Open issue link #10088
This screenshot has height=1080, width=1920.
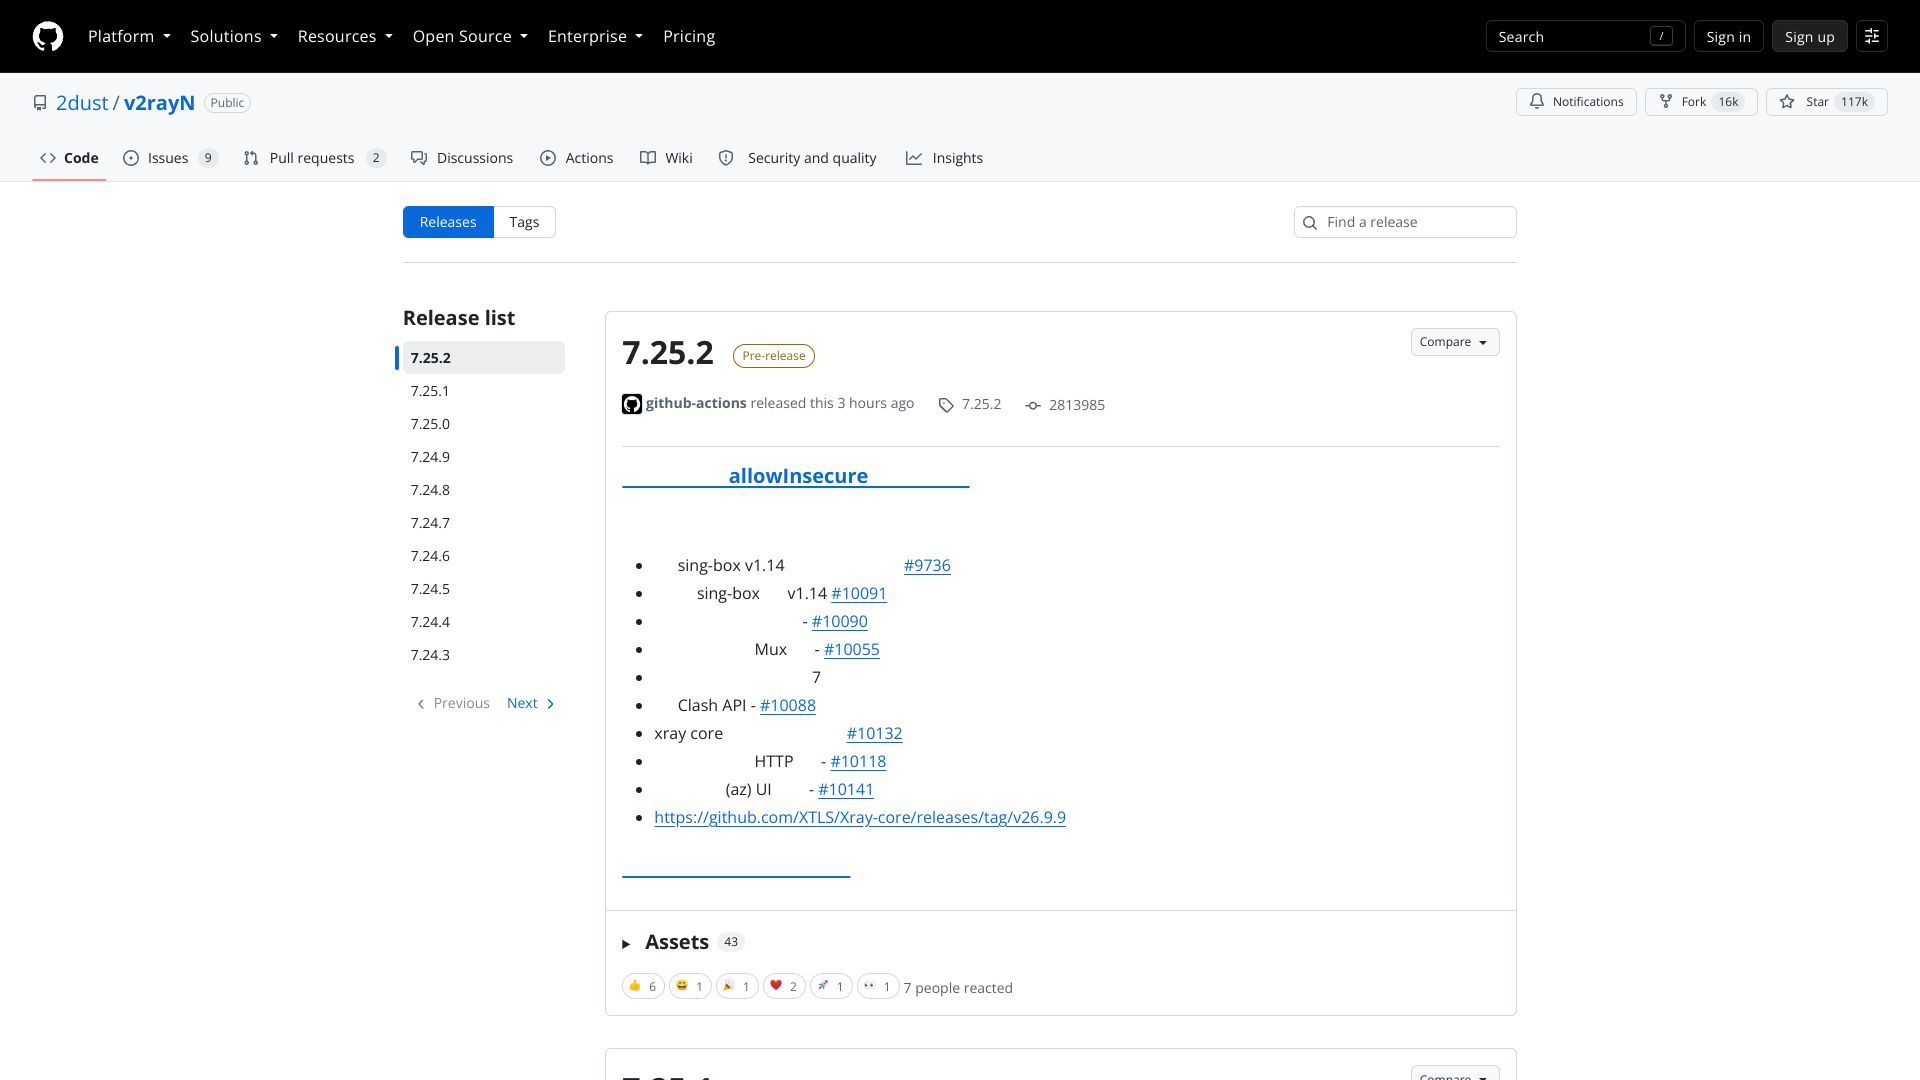click(x=788, y=705)
